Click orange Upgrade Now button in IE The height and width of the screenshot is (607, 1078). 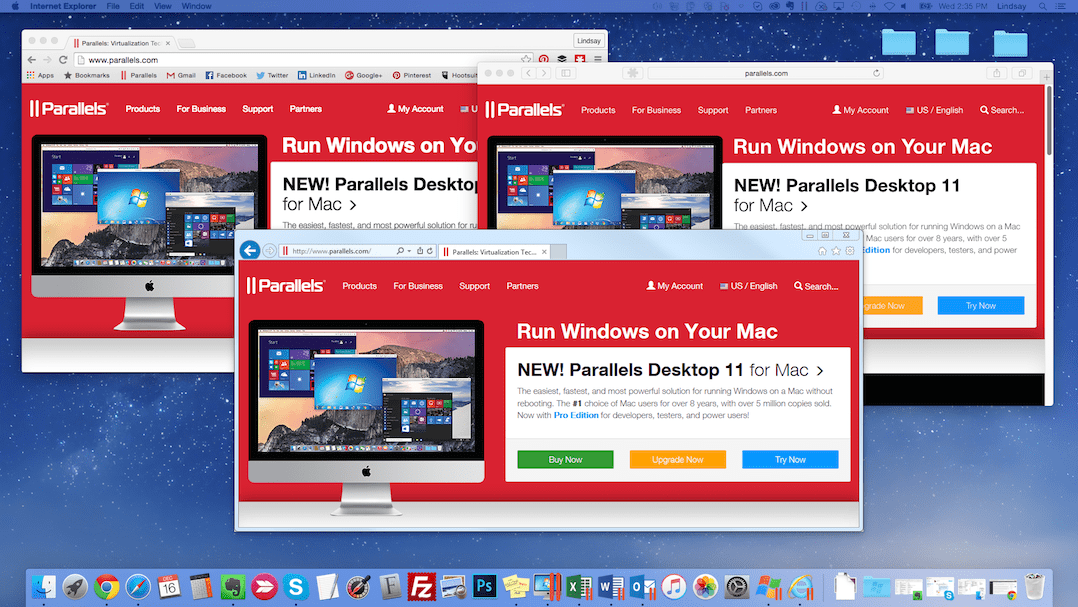[677, 459]
